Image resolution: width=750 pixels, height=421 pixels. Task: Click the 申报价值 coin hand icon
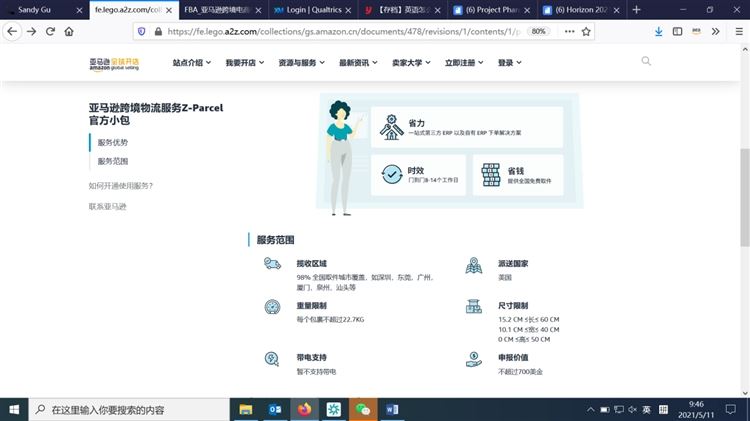point(474,359)
